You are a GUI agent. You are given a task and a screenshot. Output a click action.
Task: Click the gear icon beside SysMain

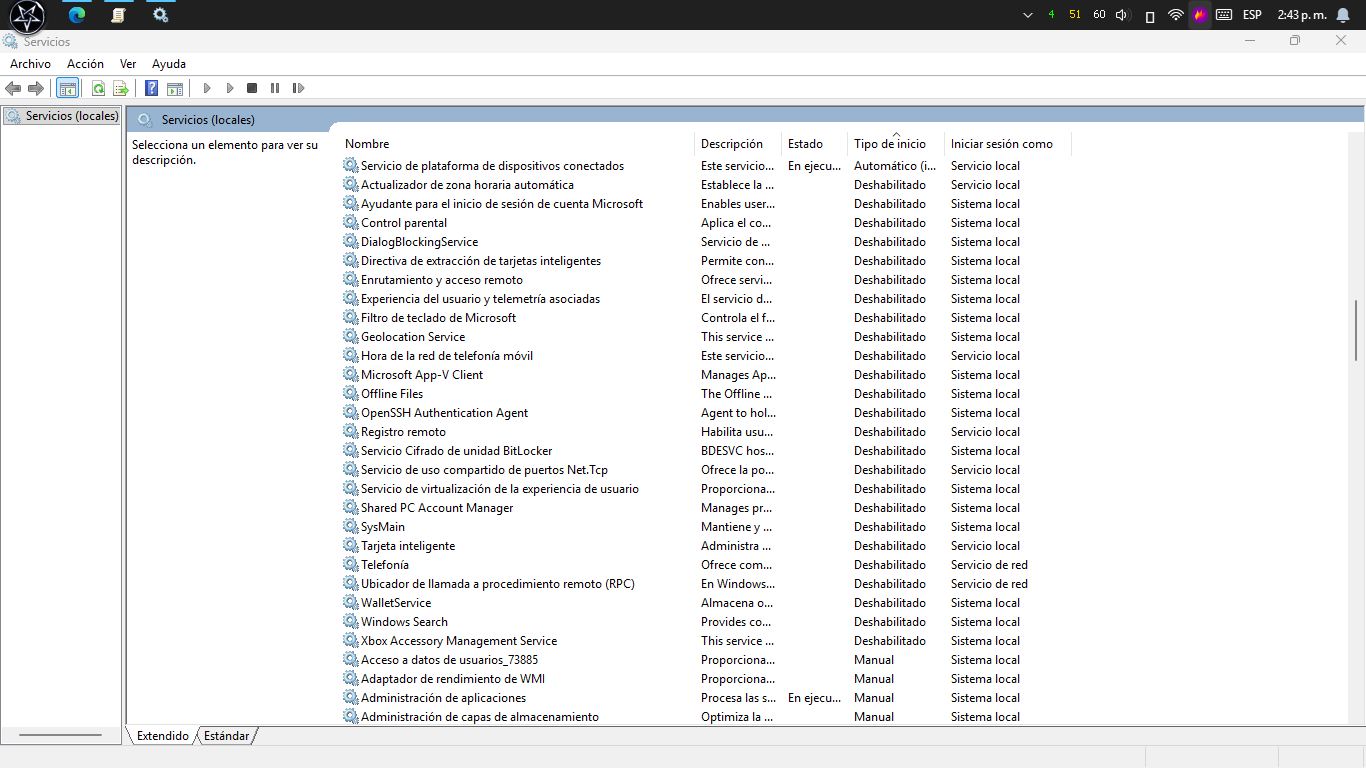point(351,527)
